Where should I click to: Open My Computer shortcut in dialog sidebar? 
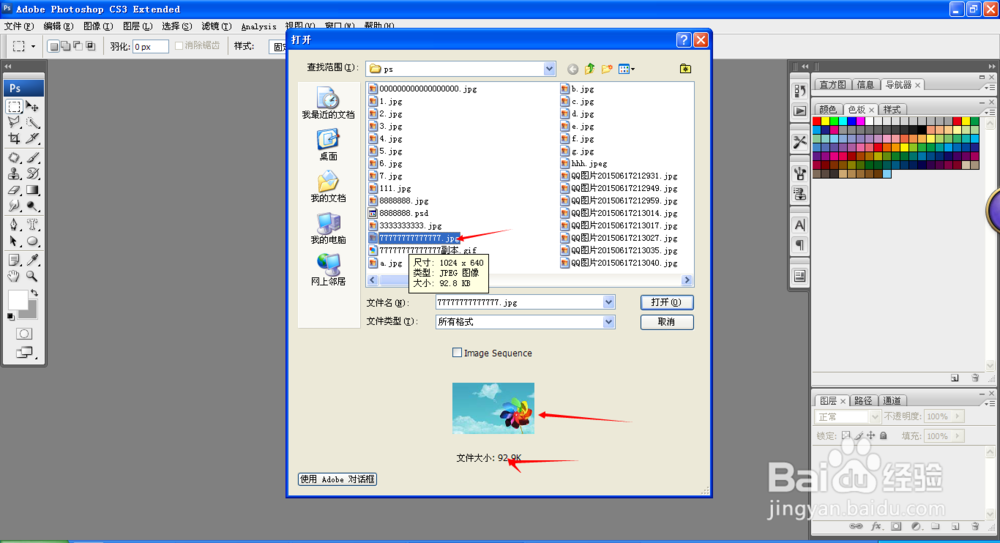pyautogui.click(x=328, y=228)
